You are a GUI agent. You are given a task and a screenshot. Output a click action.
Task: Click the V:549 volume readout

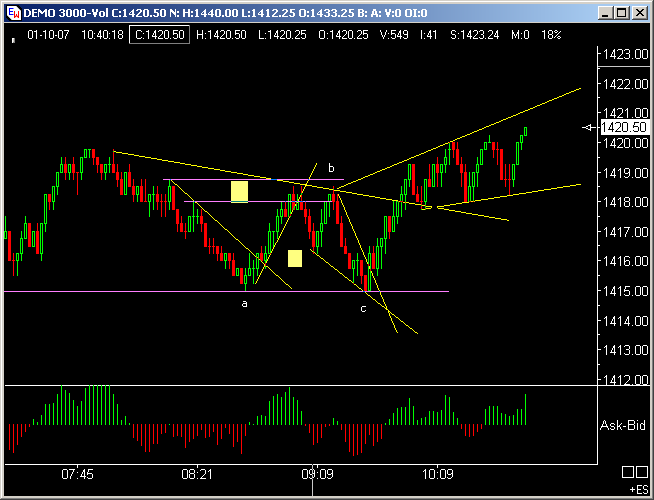point(394,35)
